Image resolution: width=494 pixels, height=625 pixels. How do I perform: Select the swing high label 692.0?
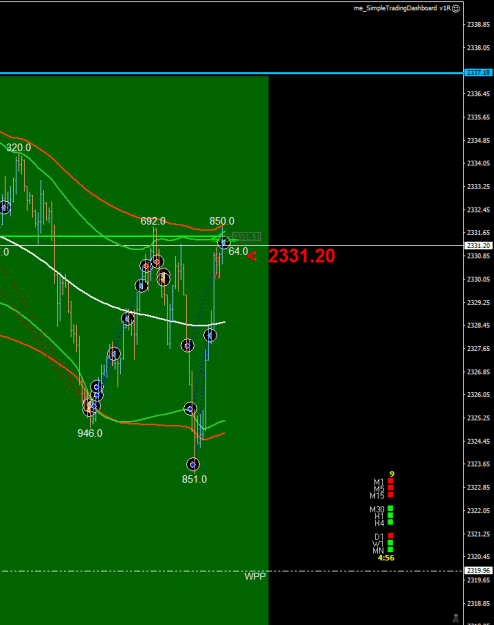(x=153, y=221)
